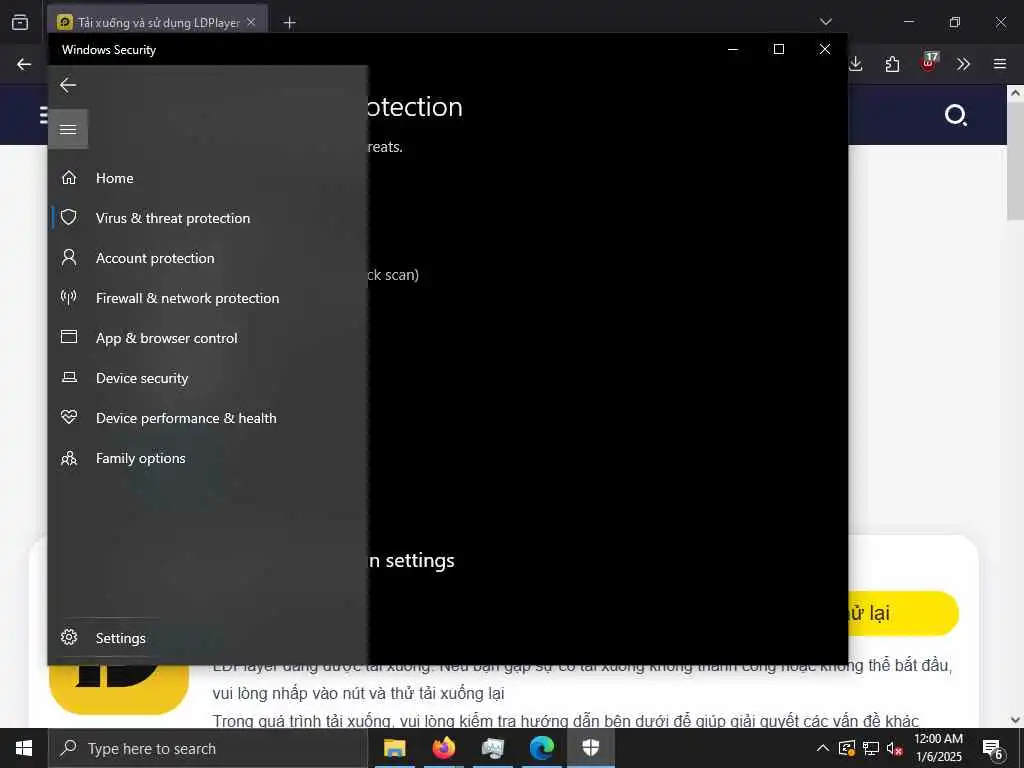Minimize the Windows Security window
The image size is (1024, 768).
(733, 50)
